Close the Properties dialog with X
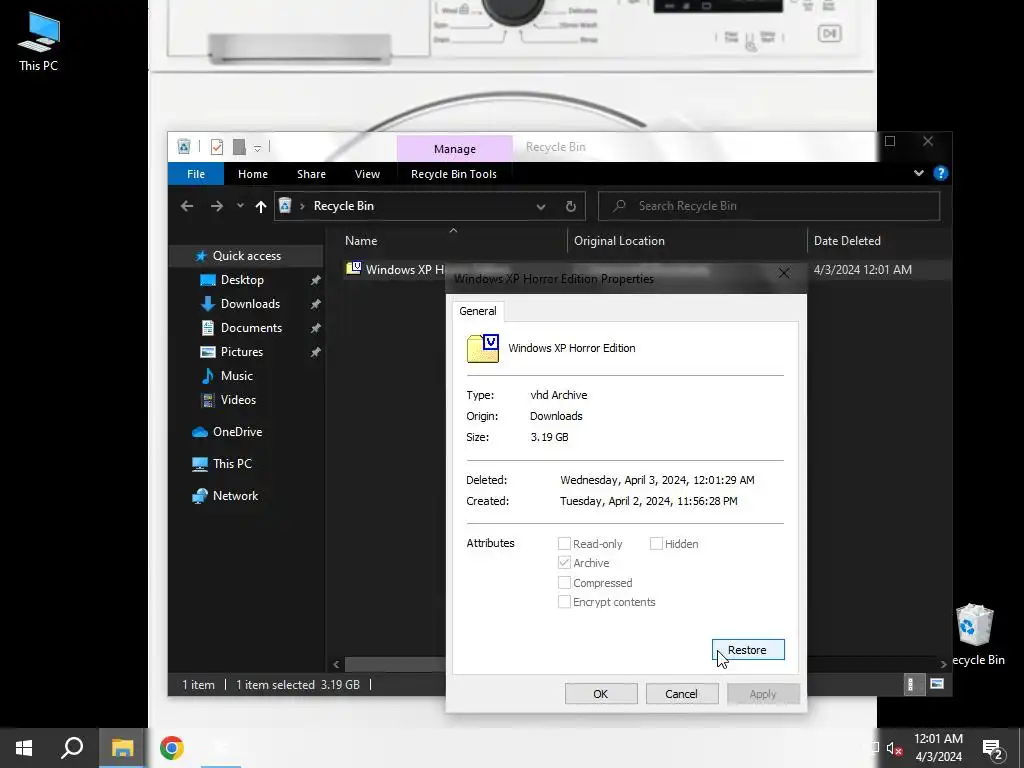The image size is (1024, 768). [x=784, y=274]
